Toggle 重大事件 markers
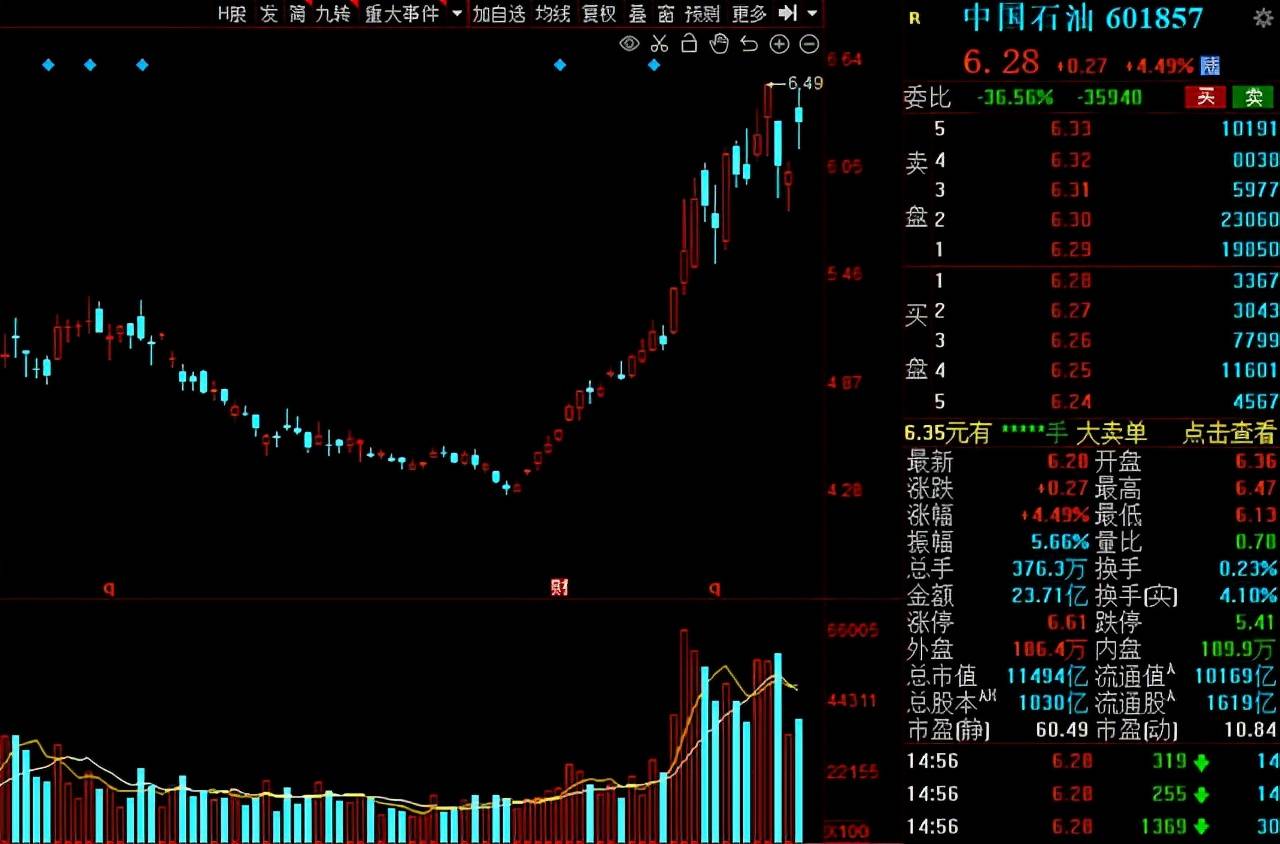Image resolution: width=1280 pixels, height=844 pixels. coord(402,13)
